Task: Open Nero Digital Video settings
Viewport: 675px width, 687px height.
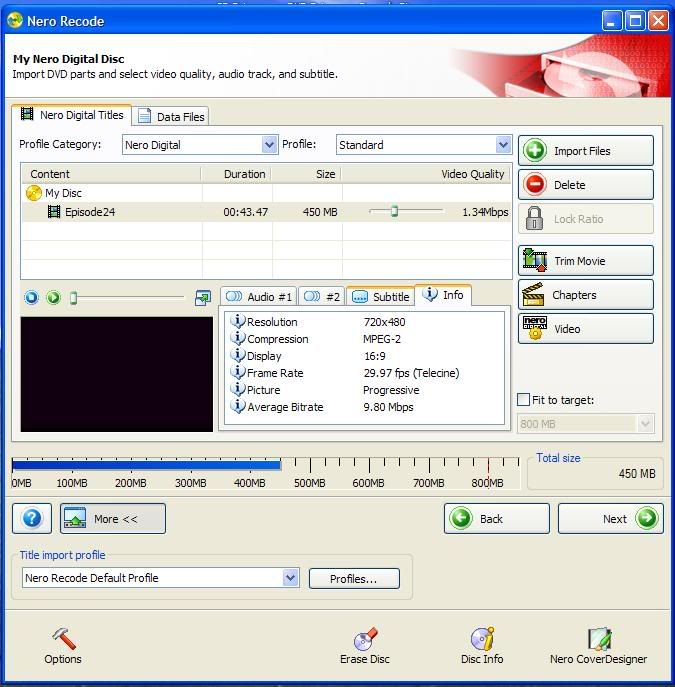Action: coord(586,329)
